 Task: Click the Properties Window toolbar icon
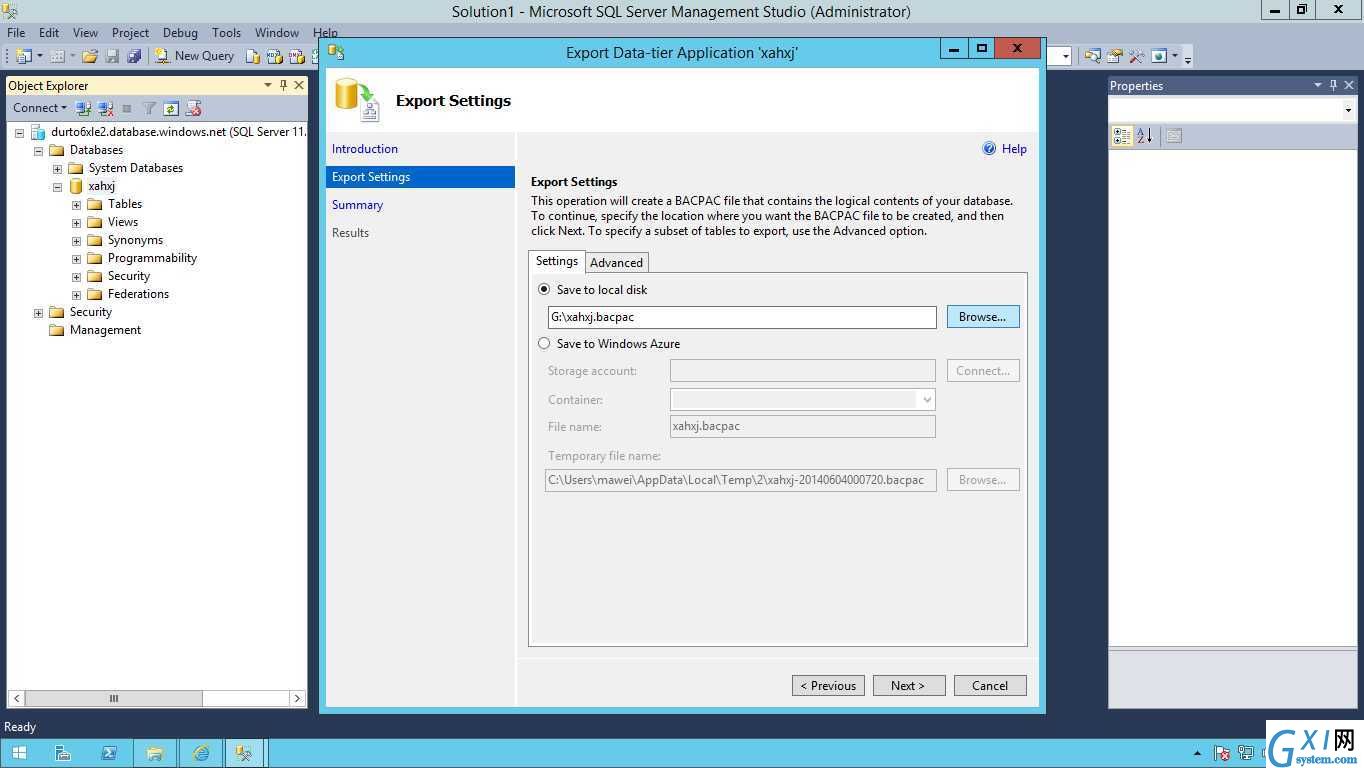tap(1114, 56)
